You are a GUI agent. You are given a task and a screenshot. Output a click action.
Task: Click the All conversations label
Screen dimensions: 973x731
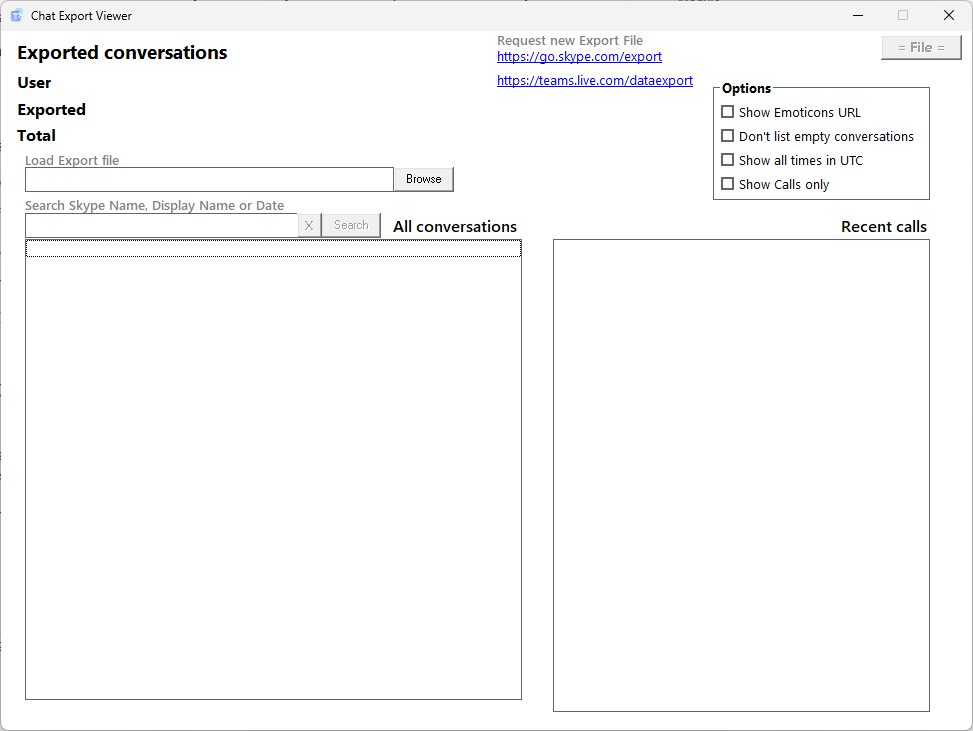[x=455, y=226]
